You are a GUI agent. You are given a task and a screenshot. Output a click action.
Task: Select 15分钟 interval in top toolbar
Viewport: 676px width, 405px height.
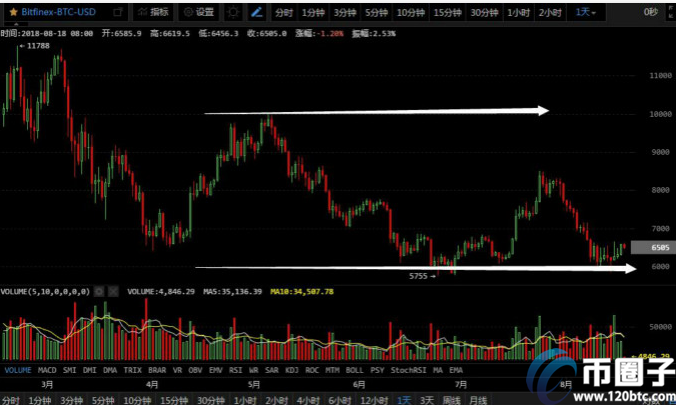[448, 12]
